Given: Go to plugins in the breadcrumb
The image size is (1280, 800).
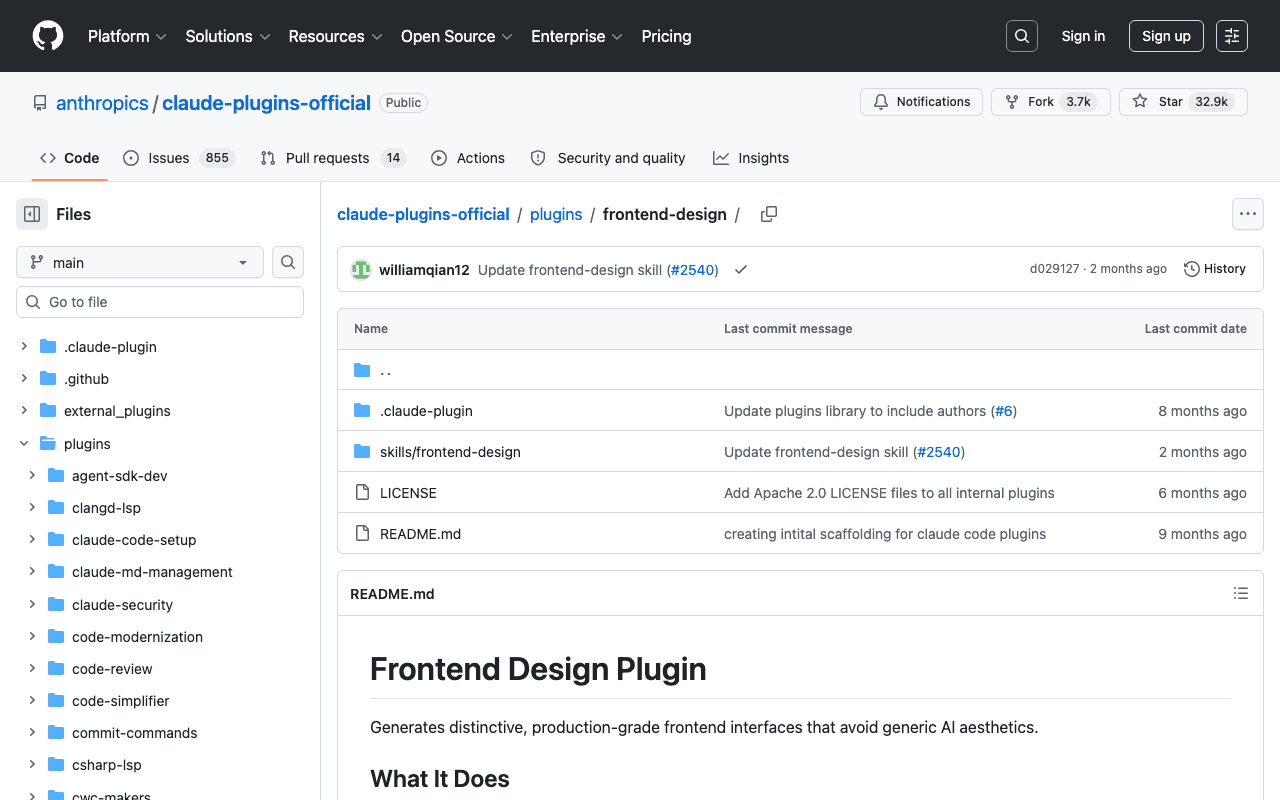Looking at the screenshot, I should pyautogui.click(x=556, y=214).
